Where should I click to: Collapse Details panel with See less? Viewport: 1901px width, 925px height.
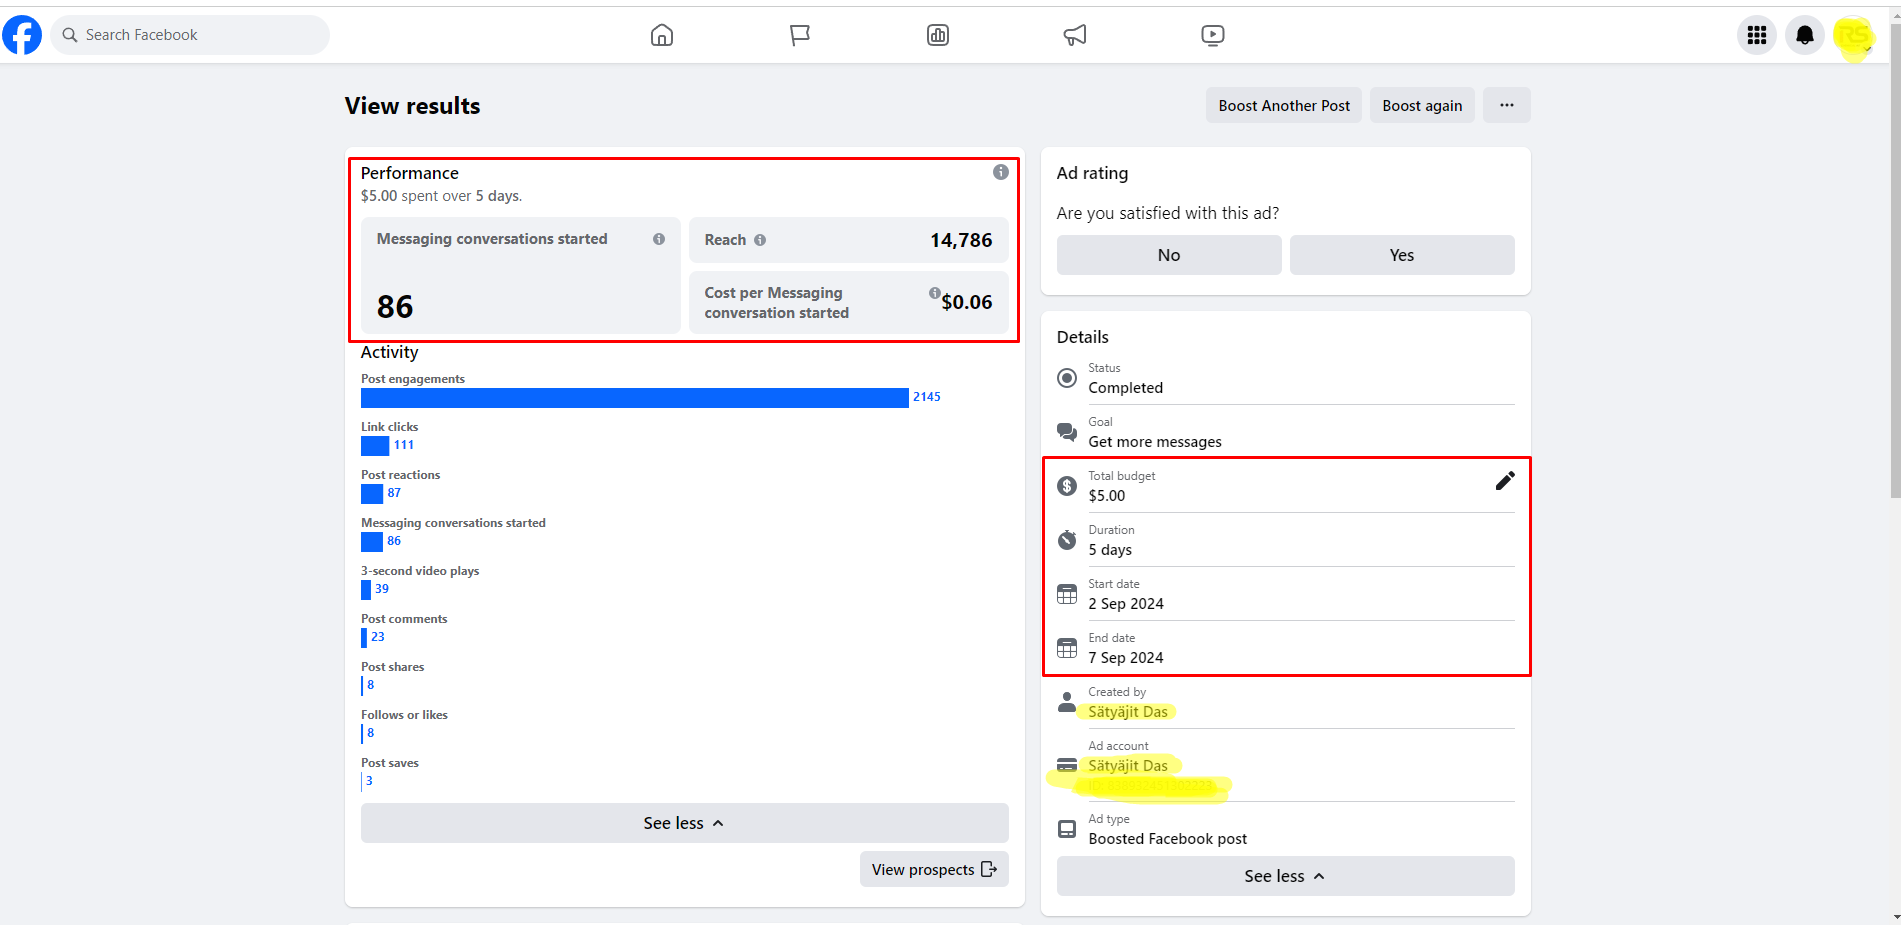click(1285, 876)
